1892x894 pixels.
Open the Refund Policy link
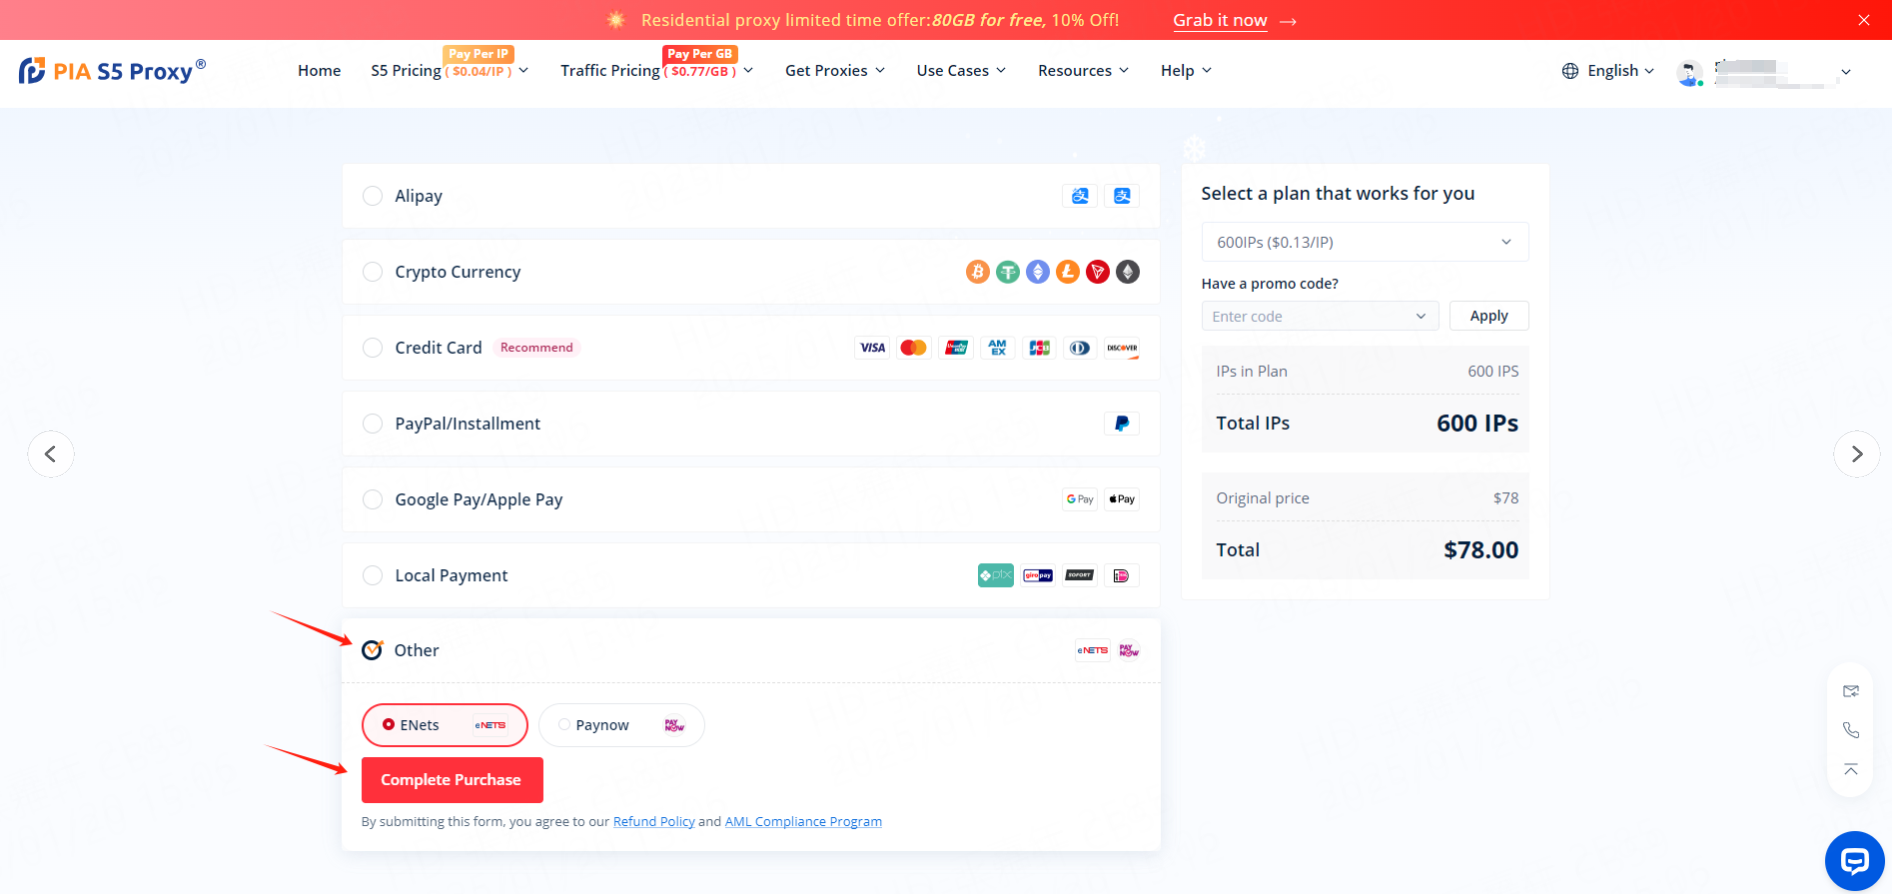653,822
